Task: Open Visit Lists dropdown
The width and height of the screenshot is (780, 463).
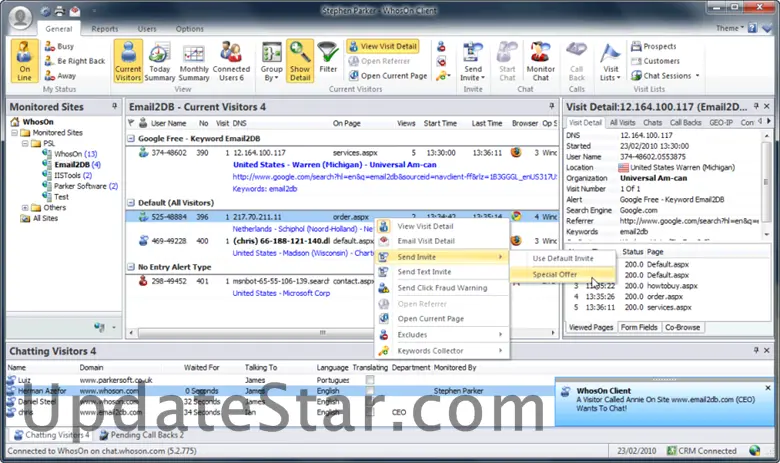Action: pyautogui.click(x=610, y=61)
